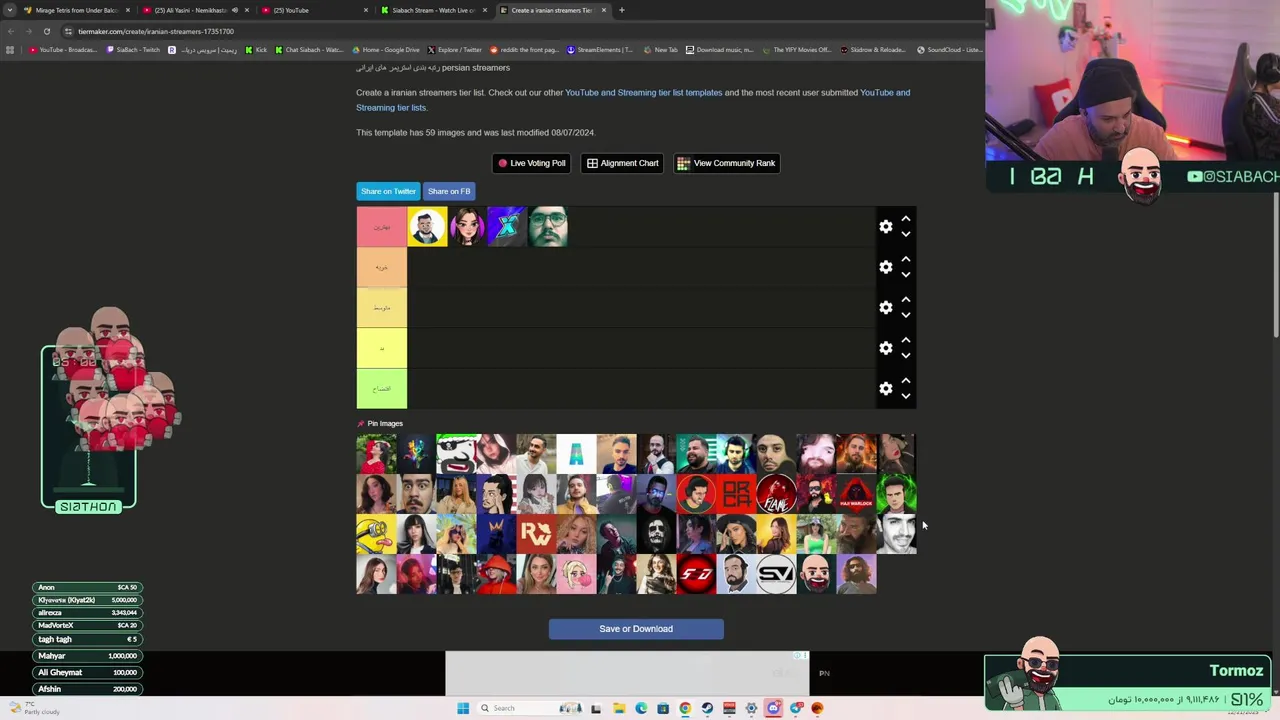The image size is (1280, 720).
Task: Select the red 5D logo image
Action: [696, 574]
